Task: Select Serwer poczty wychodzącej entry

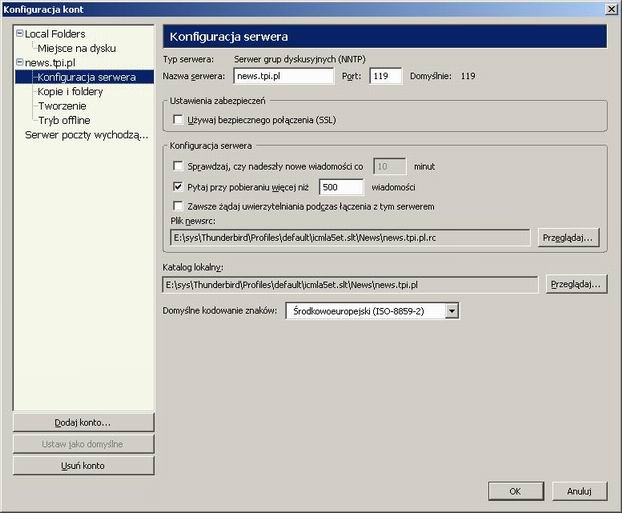Action: [86, 134]
